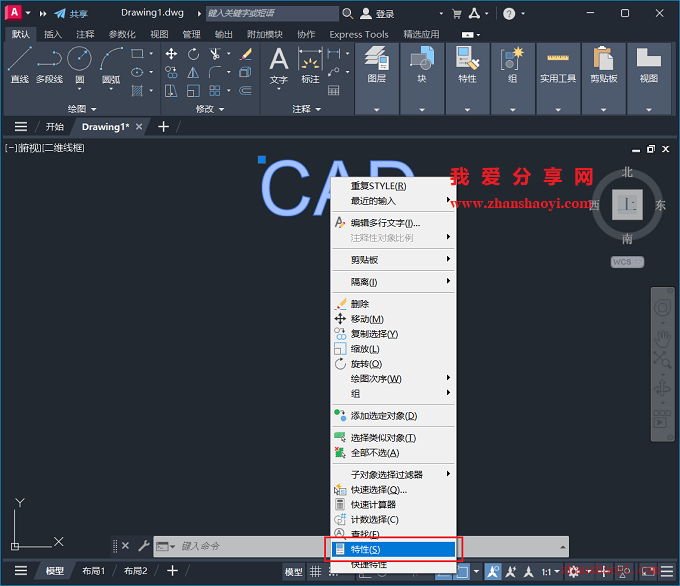This screenshot has width=680, height=586.
Task: Close the Drawing1 file tab
Action: [x=139, y=127]
